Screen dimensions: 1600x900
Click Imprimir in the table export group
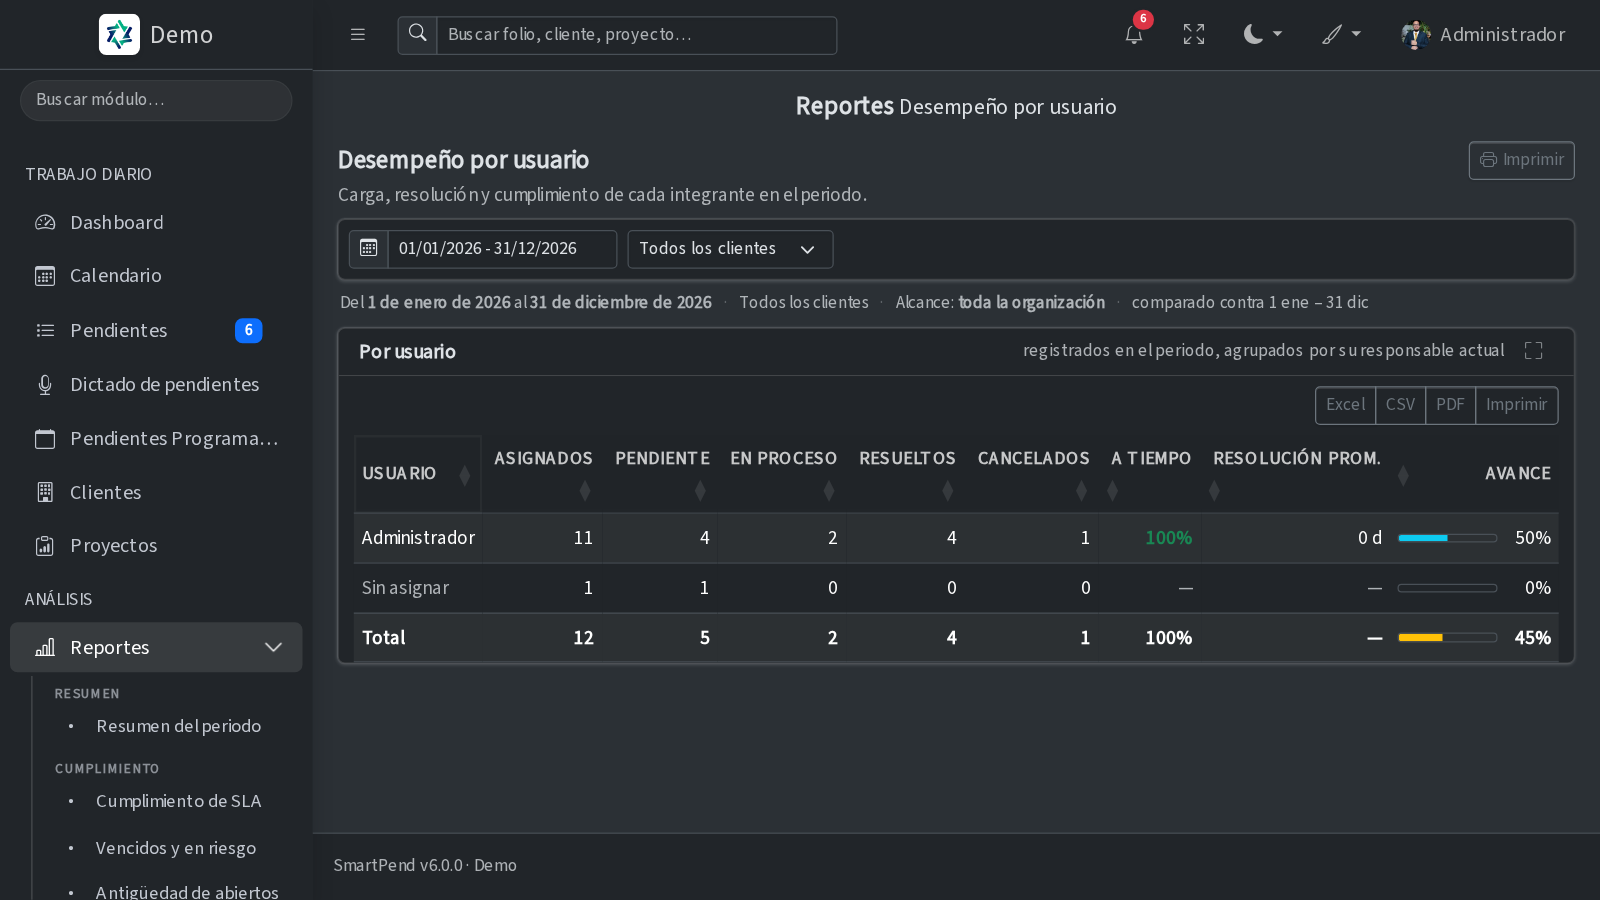pos(1516,405)
